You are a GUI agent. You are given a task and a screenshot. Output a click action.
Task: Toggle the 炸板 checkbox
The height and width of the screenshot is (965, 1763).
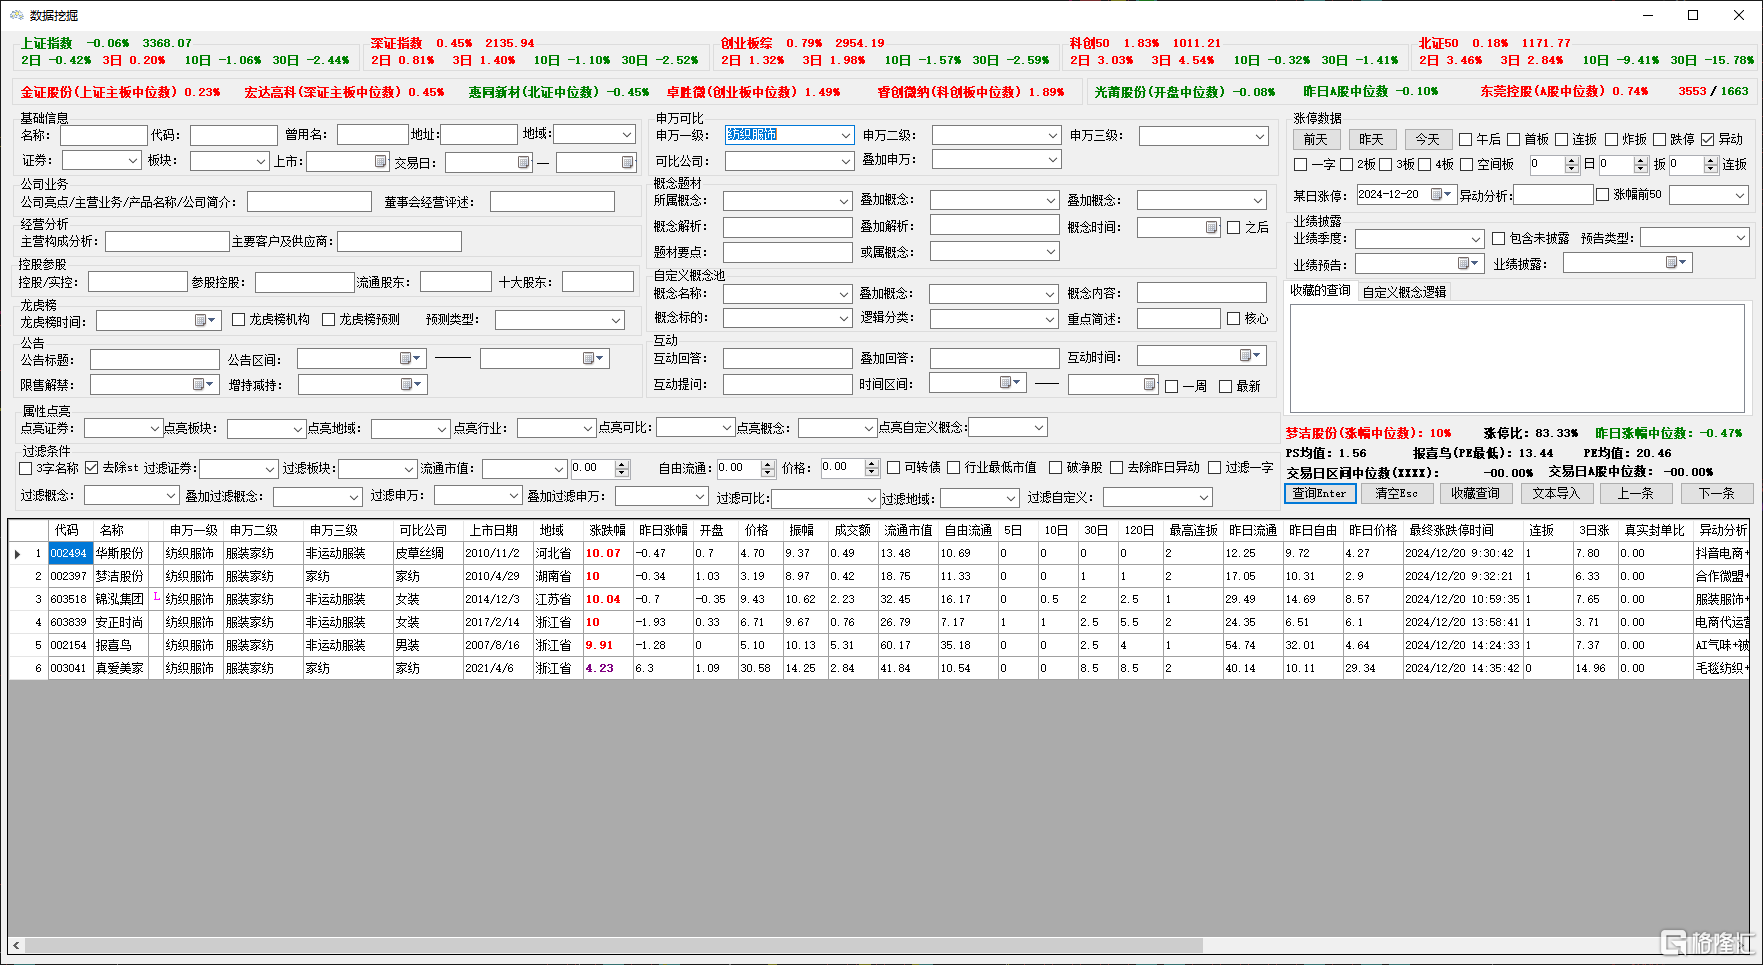[x=1612, y=140]
